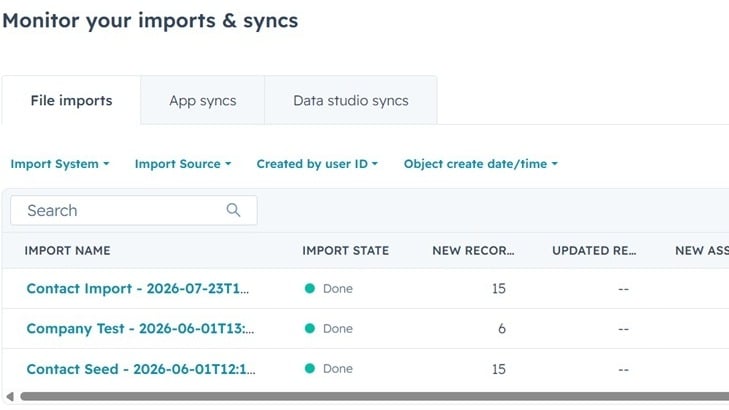
Task: Open the Contact Import 2026-07-23 import
Action: pos(138,289)
